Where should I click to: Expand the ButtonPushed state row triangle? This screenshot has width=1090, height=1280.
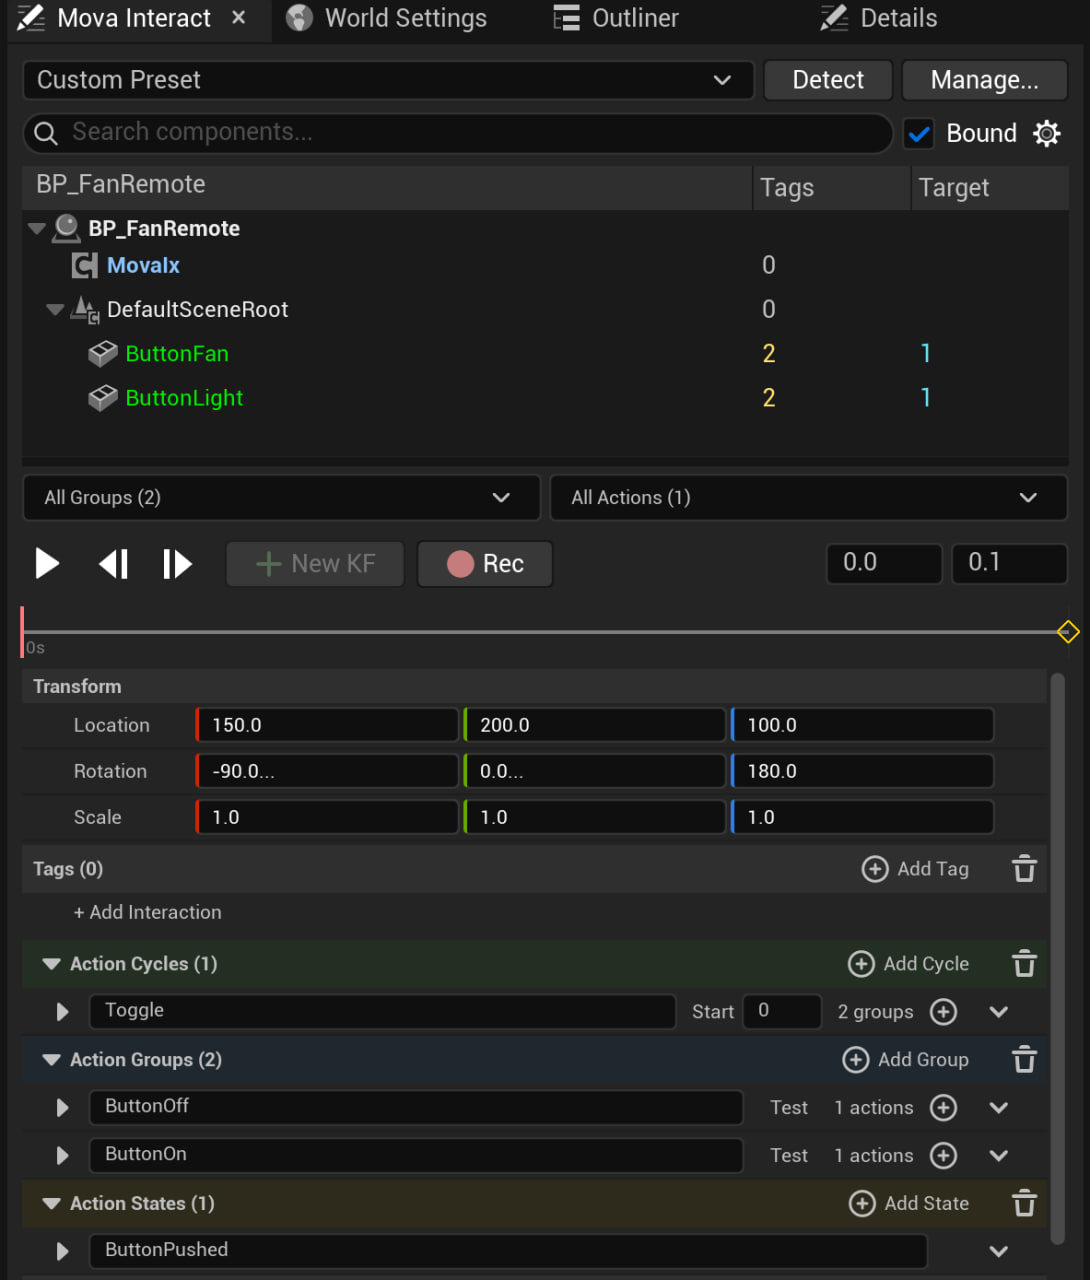pos(62,1251)
